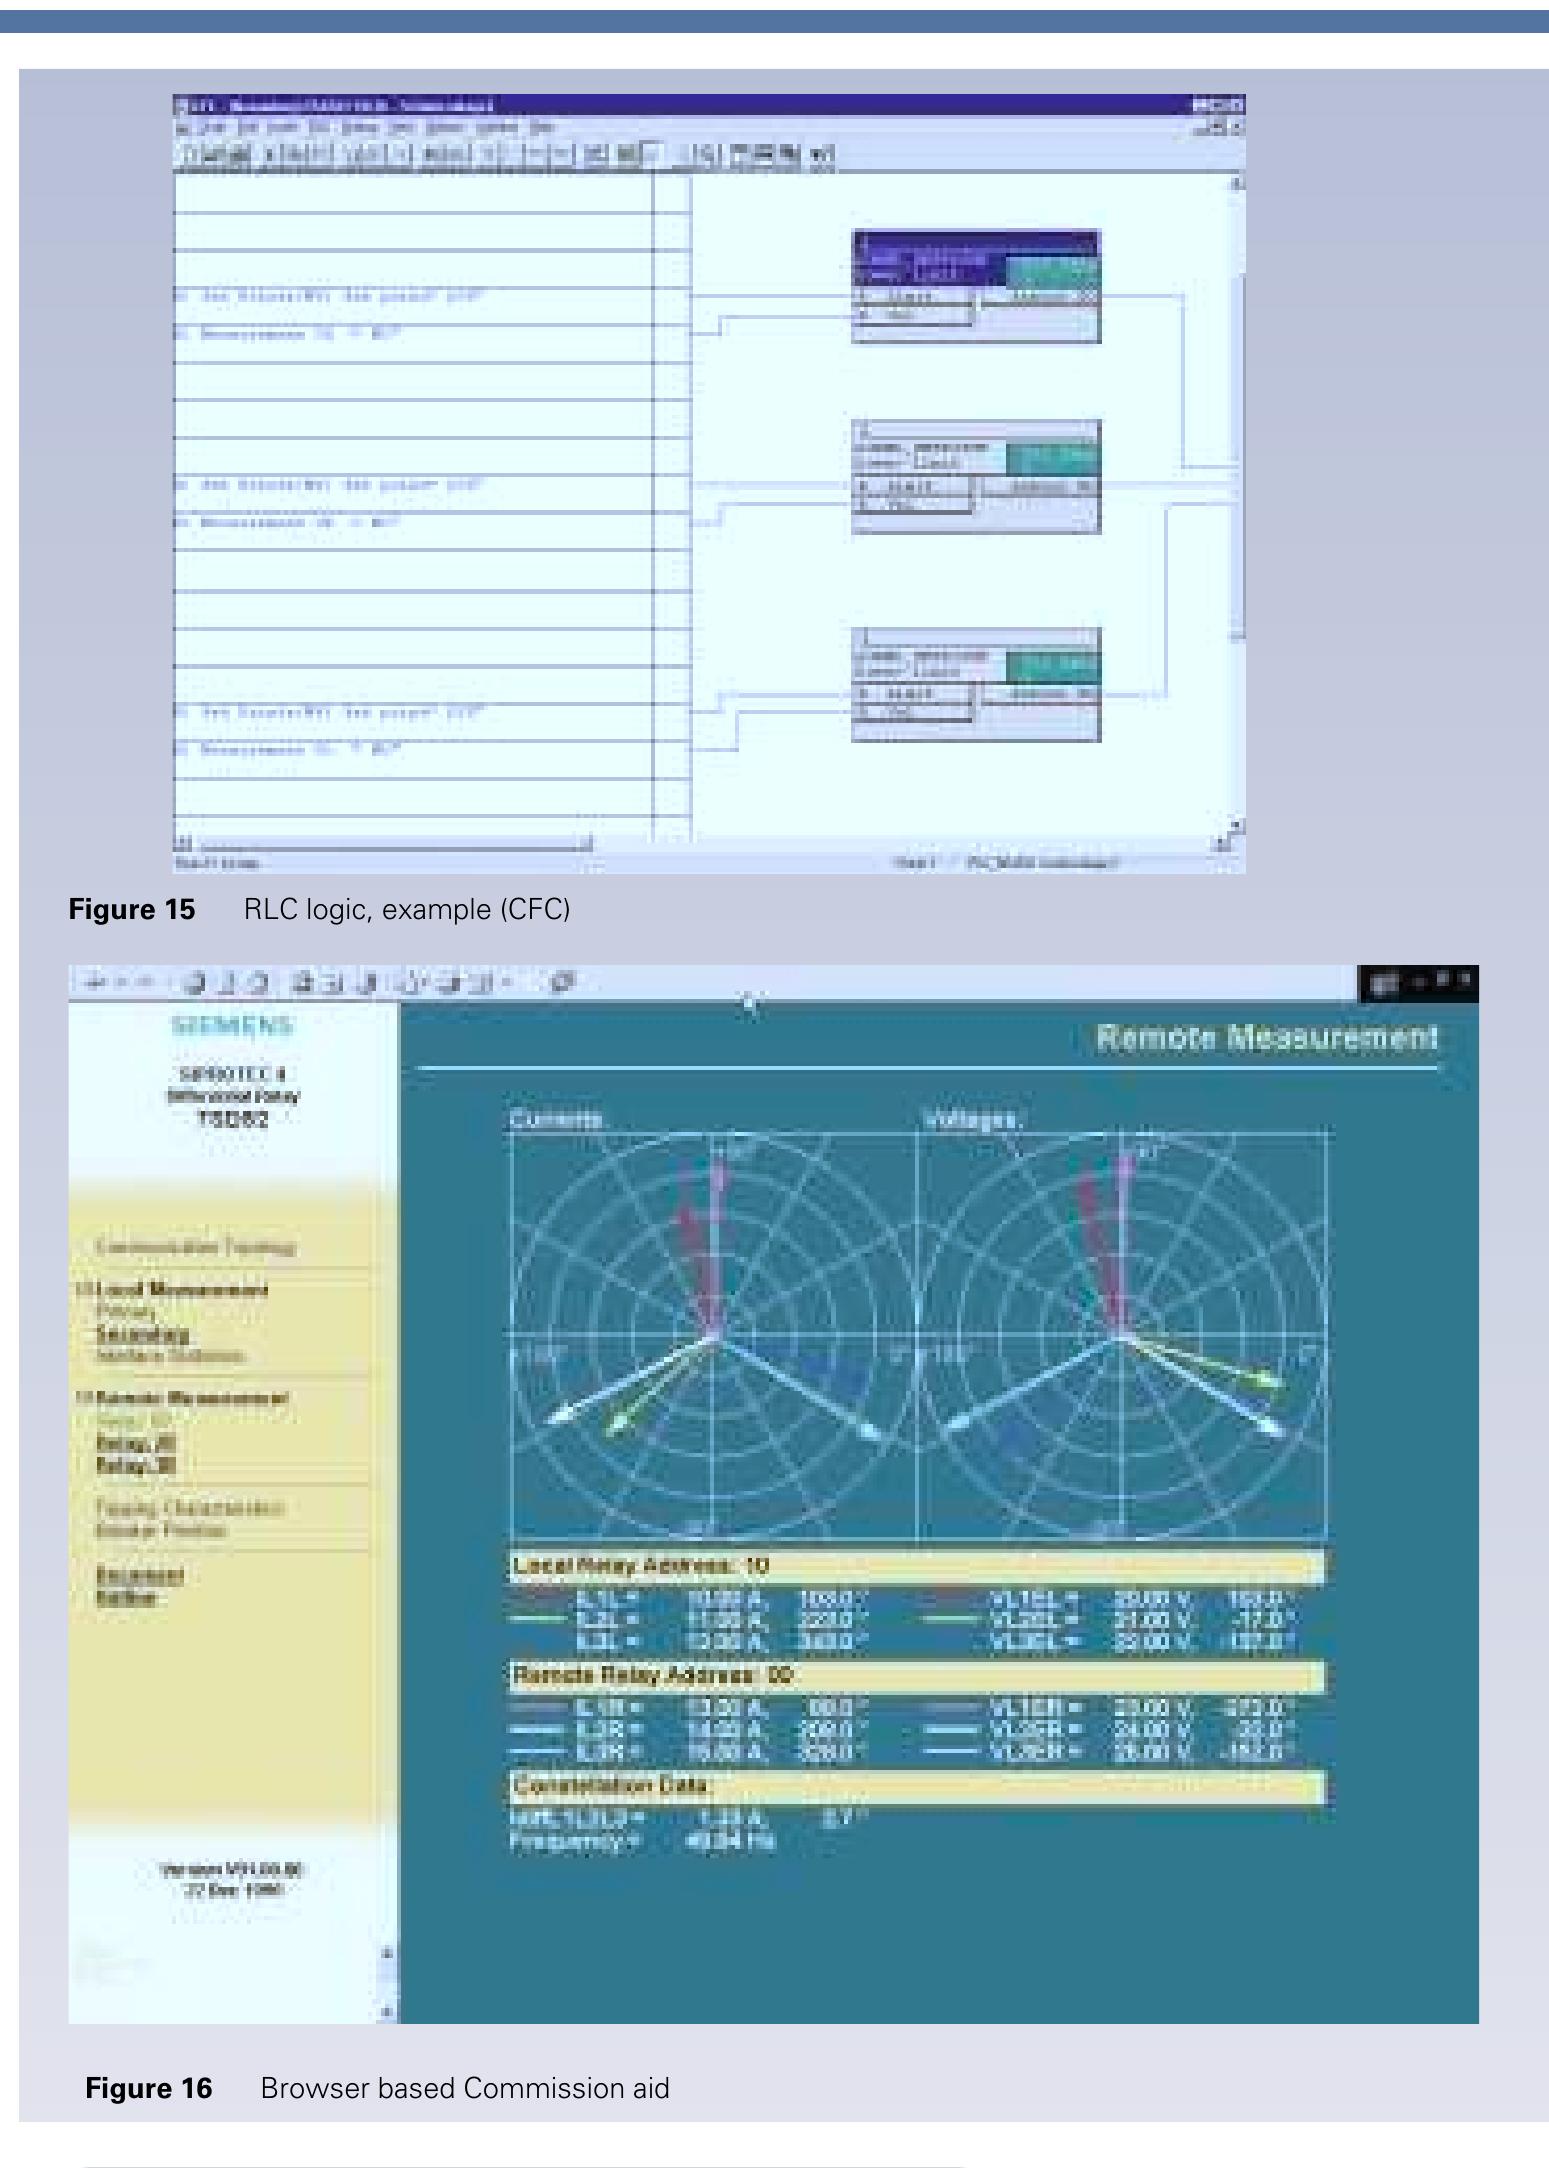Click the CFC window title bar icon

pos(181,105)
